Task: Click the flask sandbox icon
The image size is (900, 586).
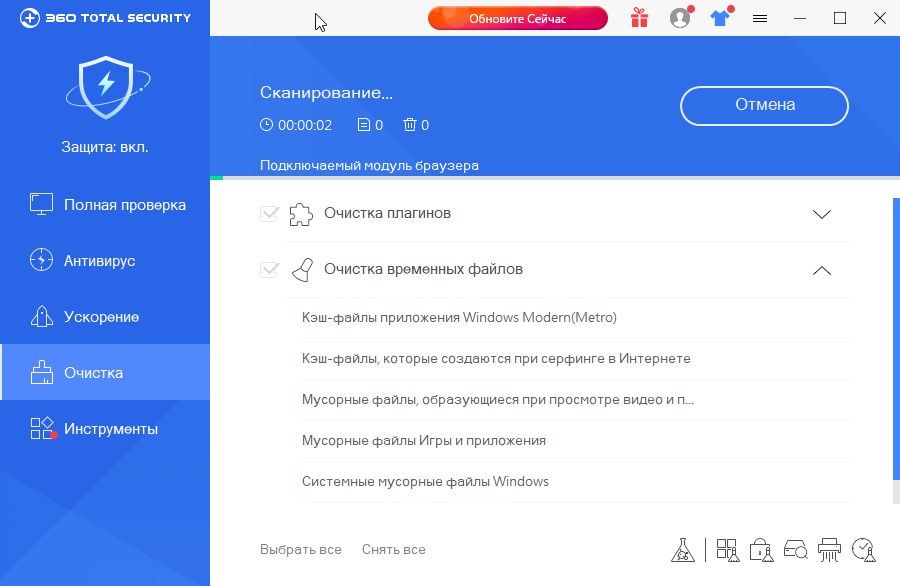Action: 683,550
